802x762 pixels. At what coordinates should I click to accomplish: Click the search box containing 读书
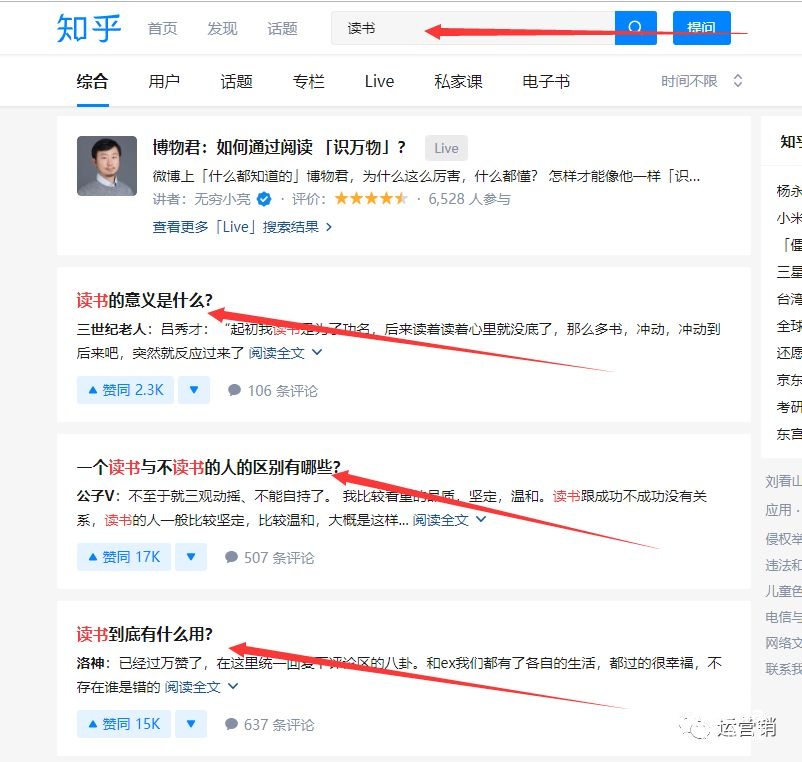470,28
